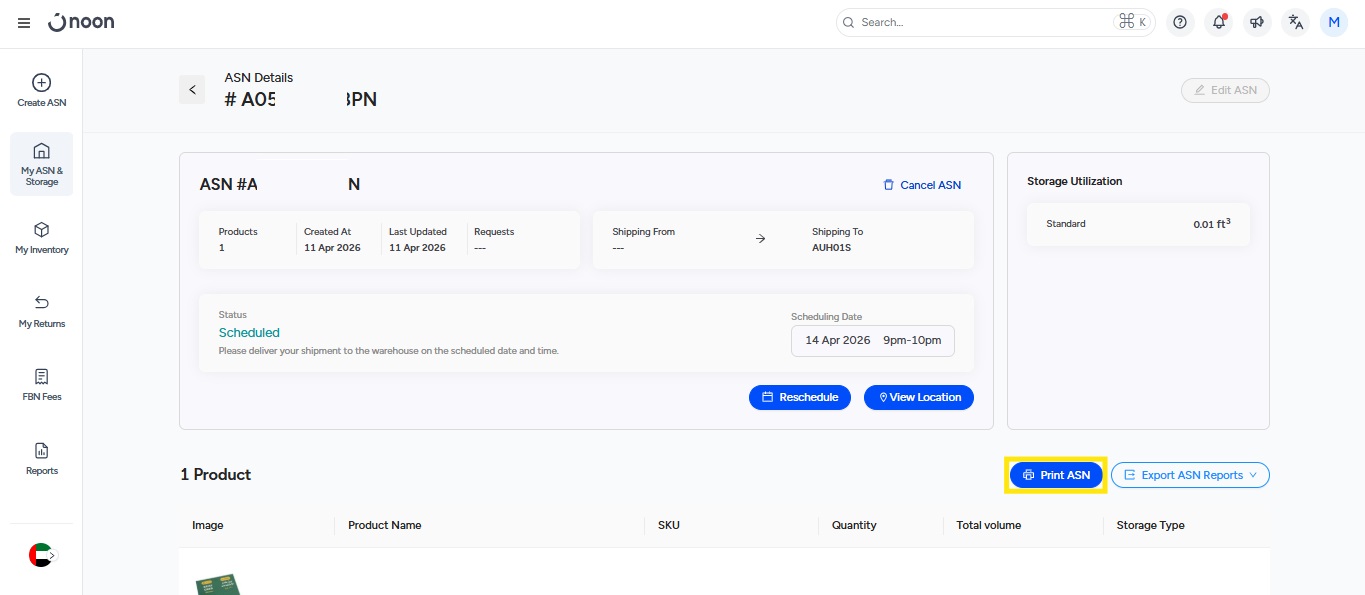Click the noon logo
The image size is (1365, 595).
coord(81,22)
